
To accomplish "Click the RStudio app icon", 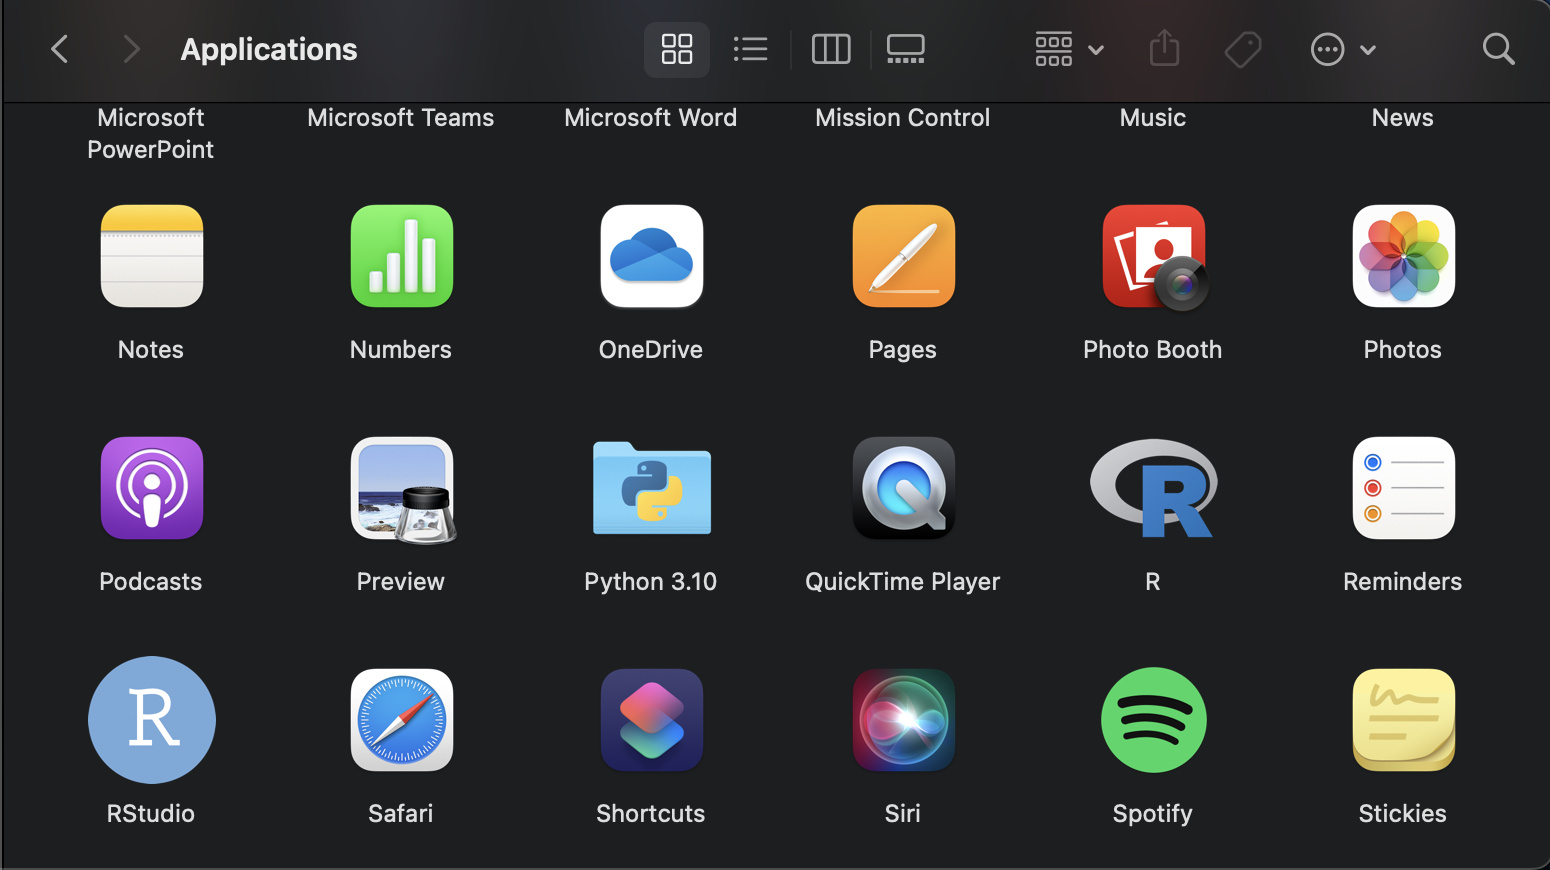I will [152, 720].
